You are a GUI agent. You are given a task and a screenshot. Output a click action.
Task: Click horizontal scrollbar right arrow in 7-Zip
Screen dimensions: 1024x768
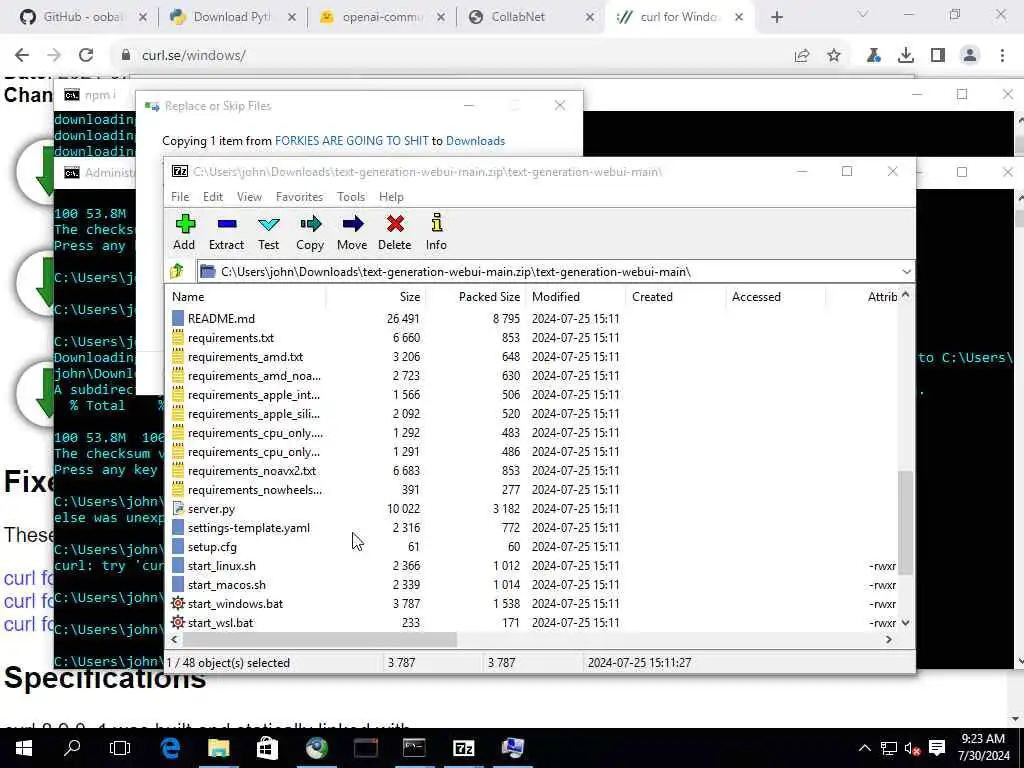pos(889,639)
